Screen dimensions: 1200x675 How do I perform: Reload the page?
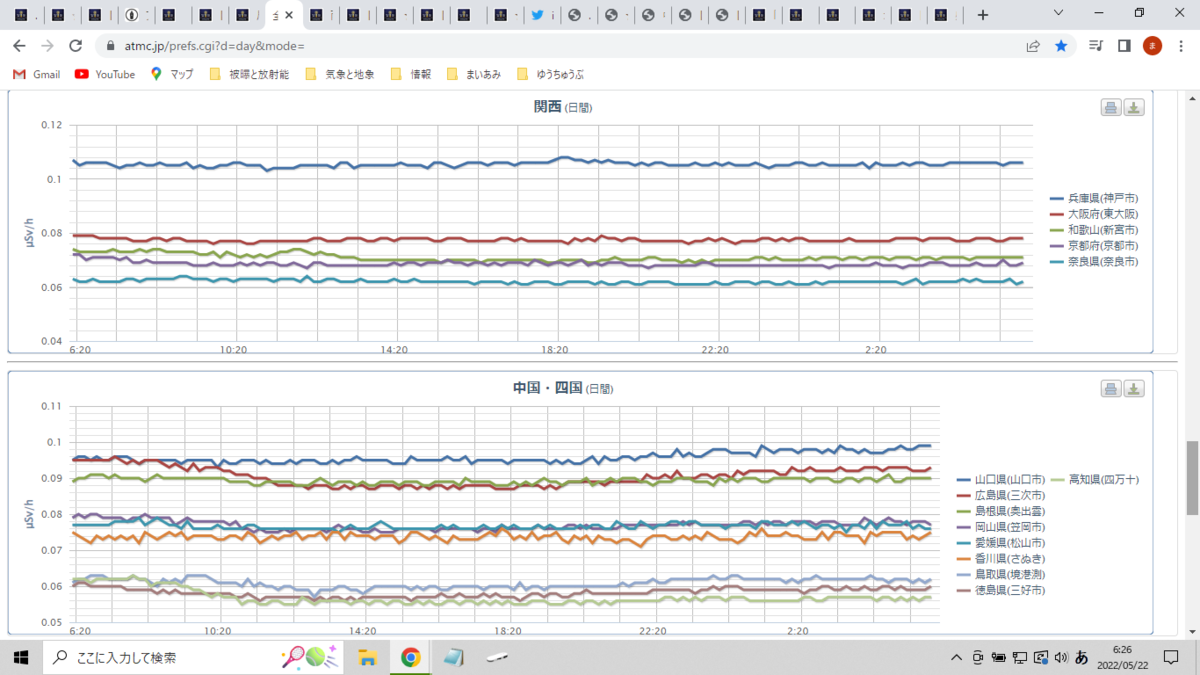[x=75, y=46]
